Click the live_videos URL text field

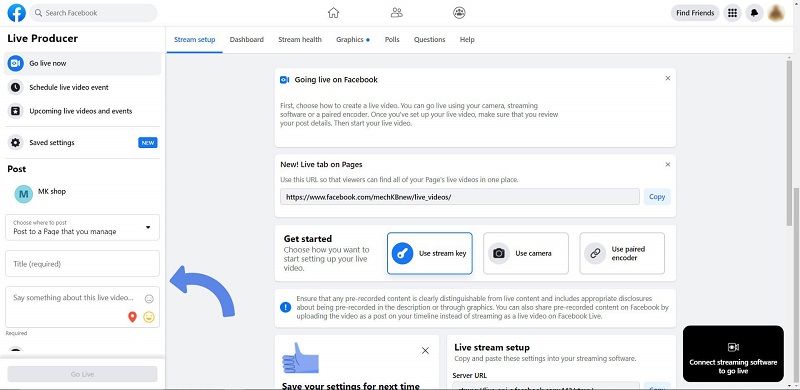(x=460, y=197)
